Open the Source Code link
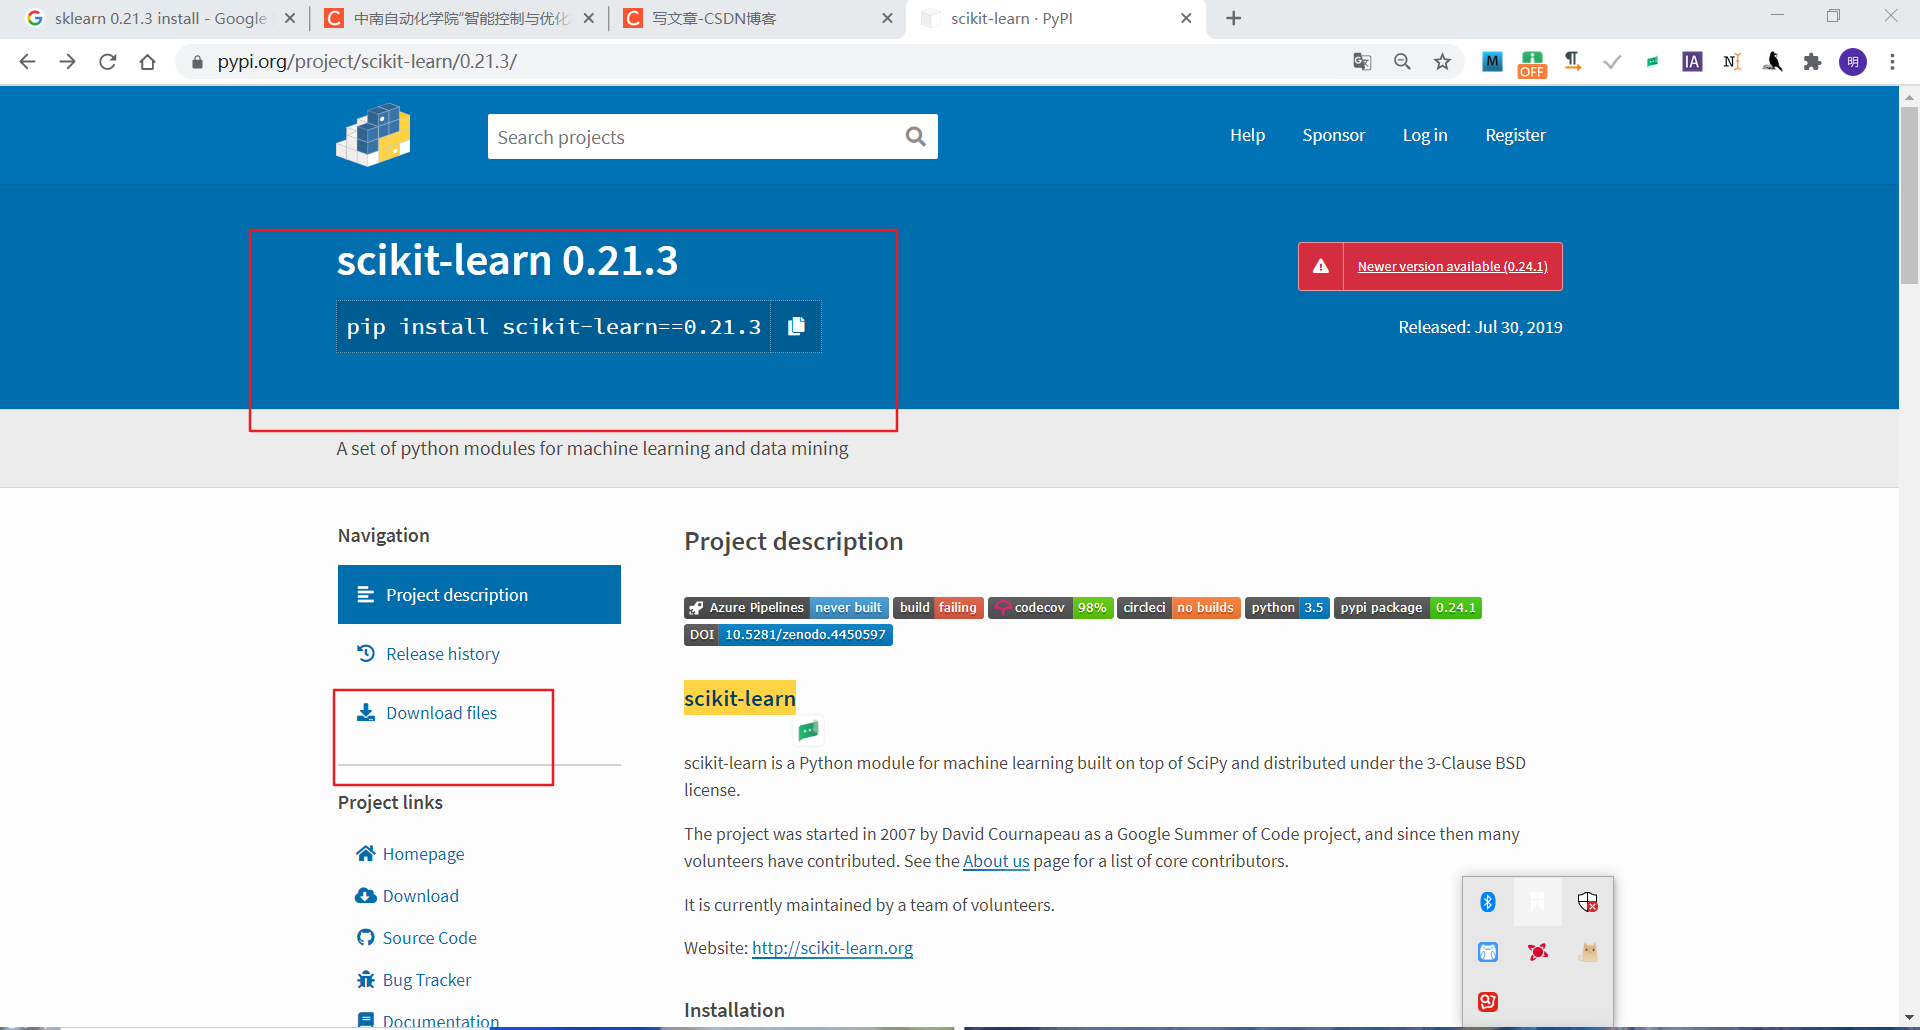The width and height of the screenshot is (1920, 1030). point(429,938)
